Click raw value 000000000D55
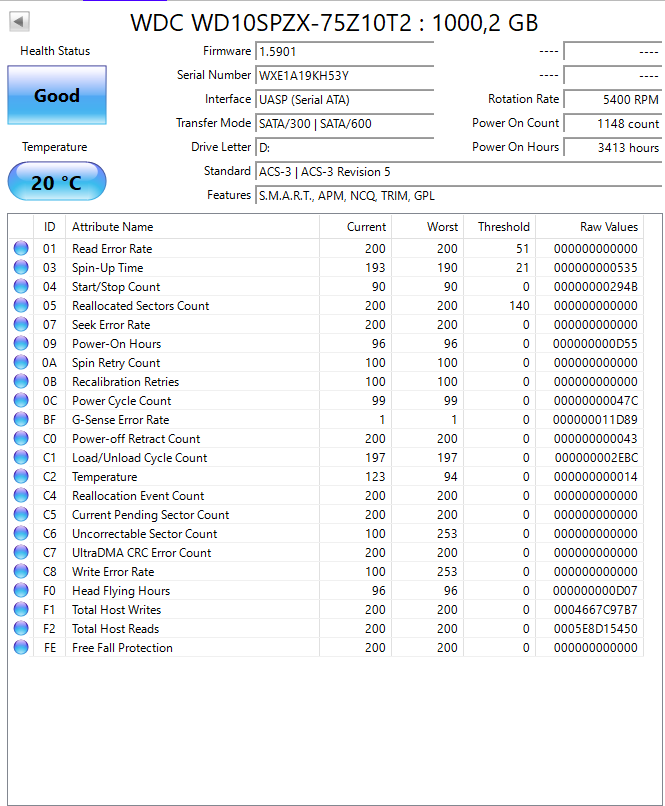665x806 pixels. (595, 344)
